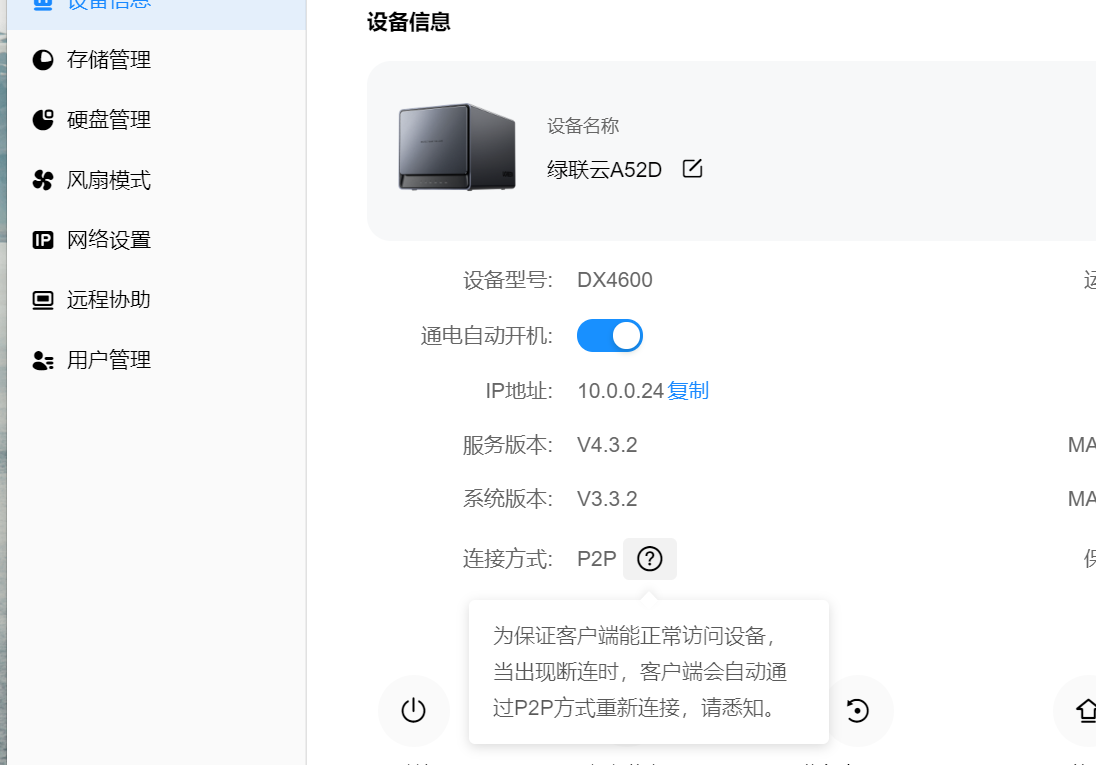This screenshot has width=1096, height=765.
Task: Toggle the auto power-on switch
Action: click(x=610, y=336)
